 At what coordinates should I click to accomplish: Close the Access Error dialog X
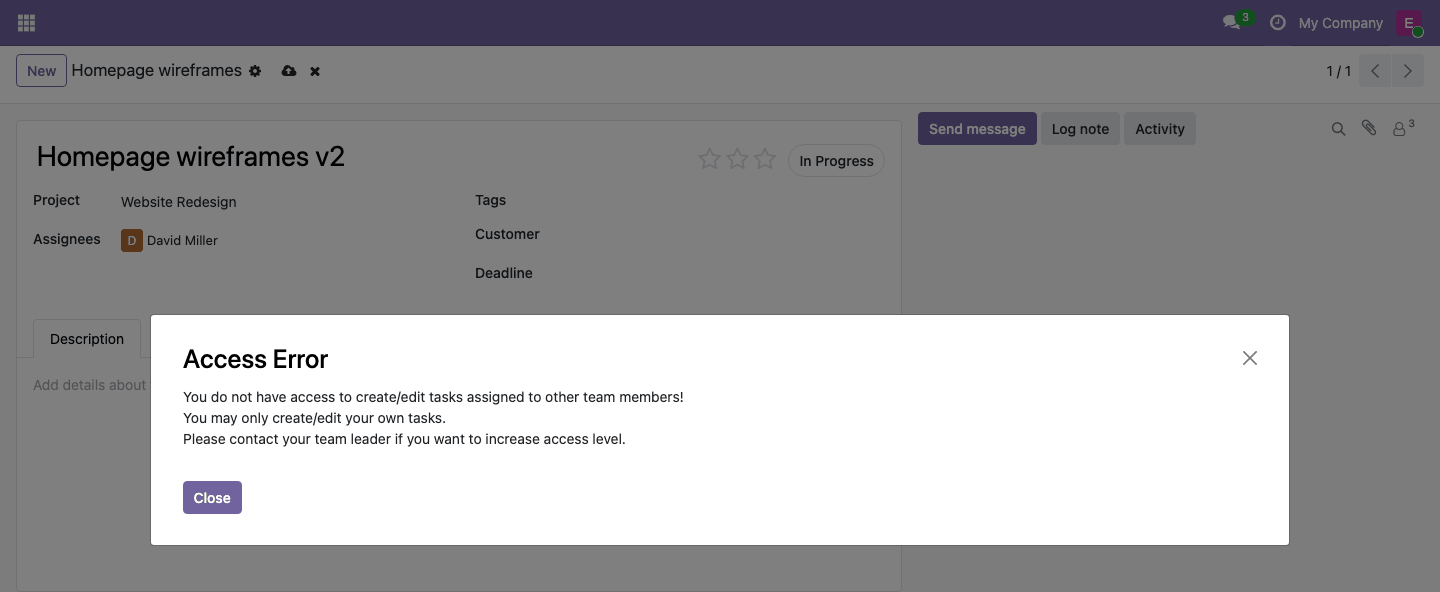click(1250, 358)
